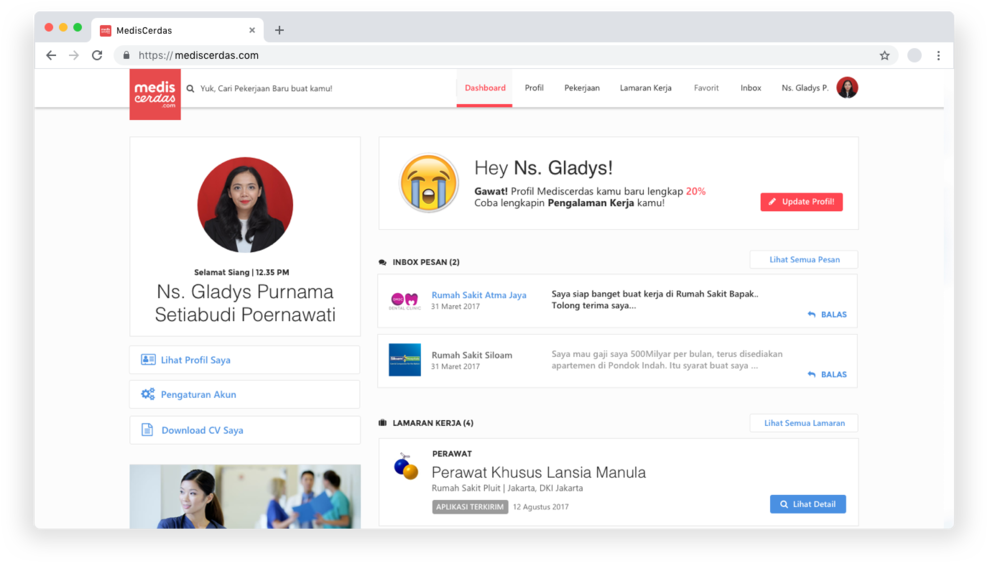Open a new browser tab

tap(279, 30)
